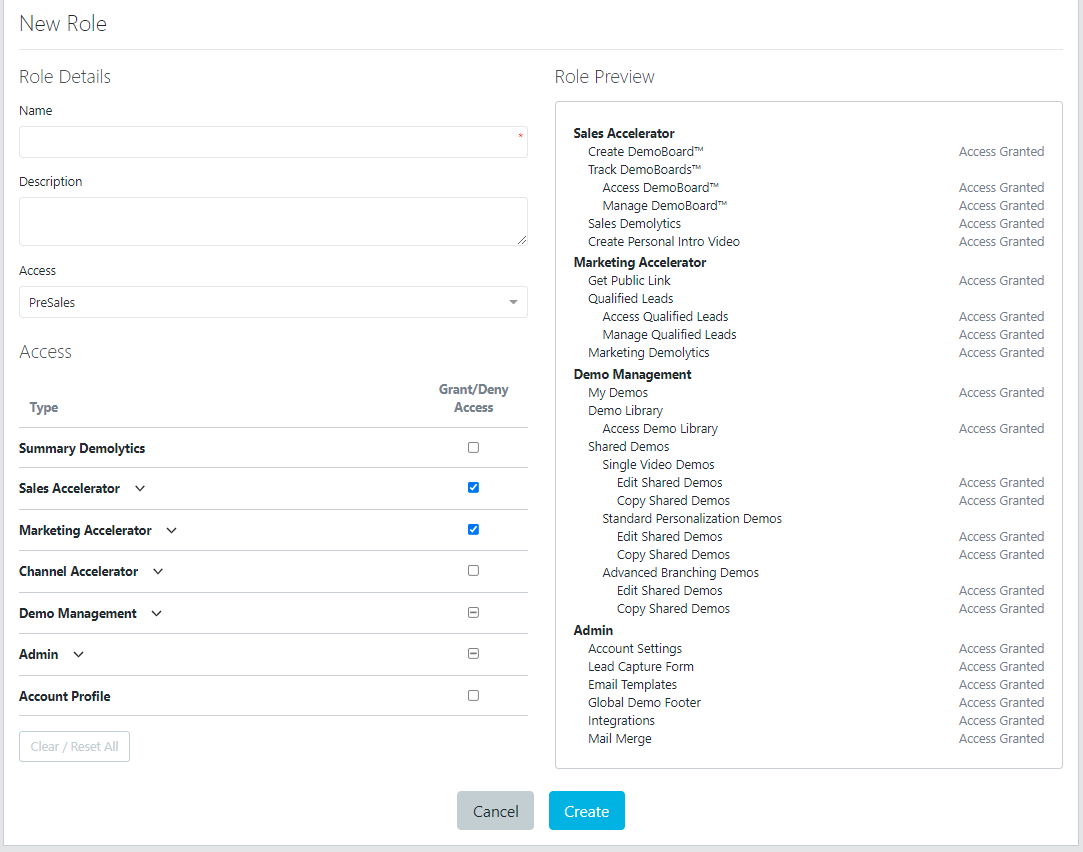
Task: Click Account Settings preview entry
Action: pyautogui.click(x=635, y=648)
